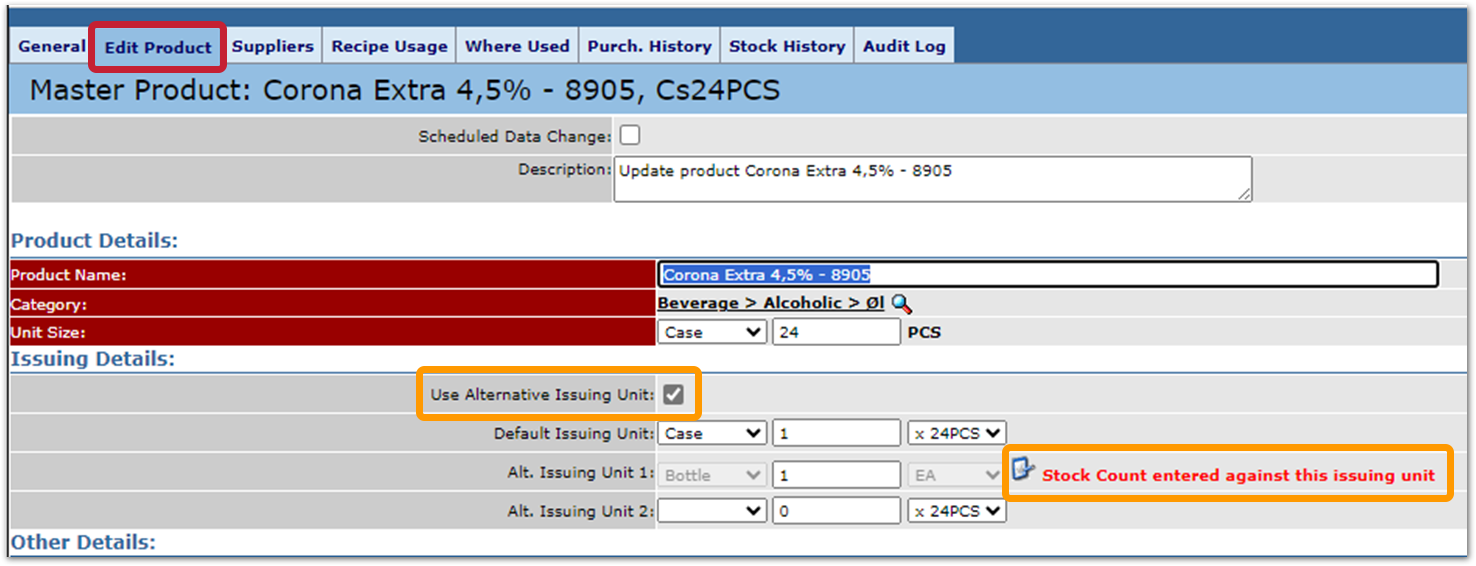Click the 'Stock Count entered against this issuing unit' text

[x=1238, y=476]
